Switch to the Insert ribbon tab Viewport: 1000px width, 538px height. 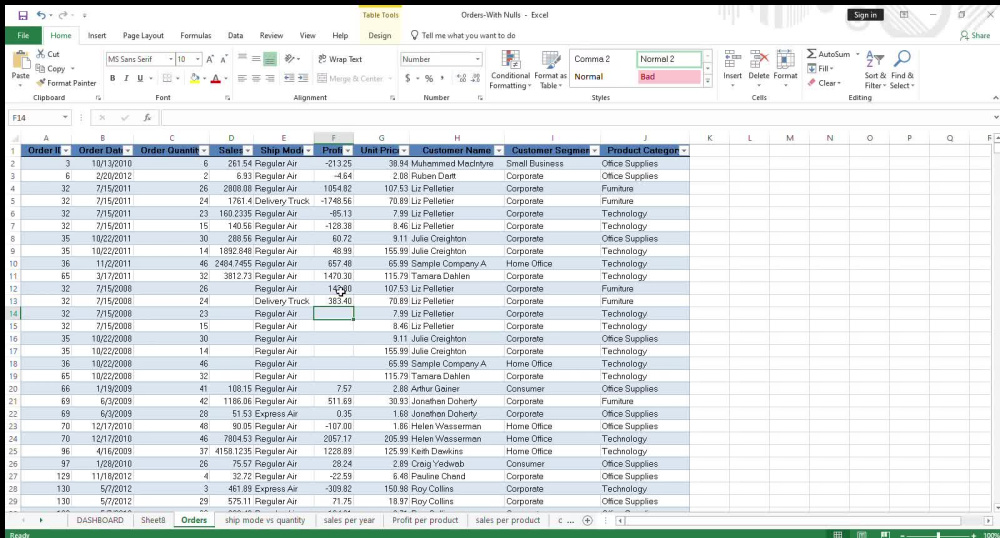tap(97, 36)
